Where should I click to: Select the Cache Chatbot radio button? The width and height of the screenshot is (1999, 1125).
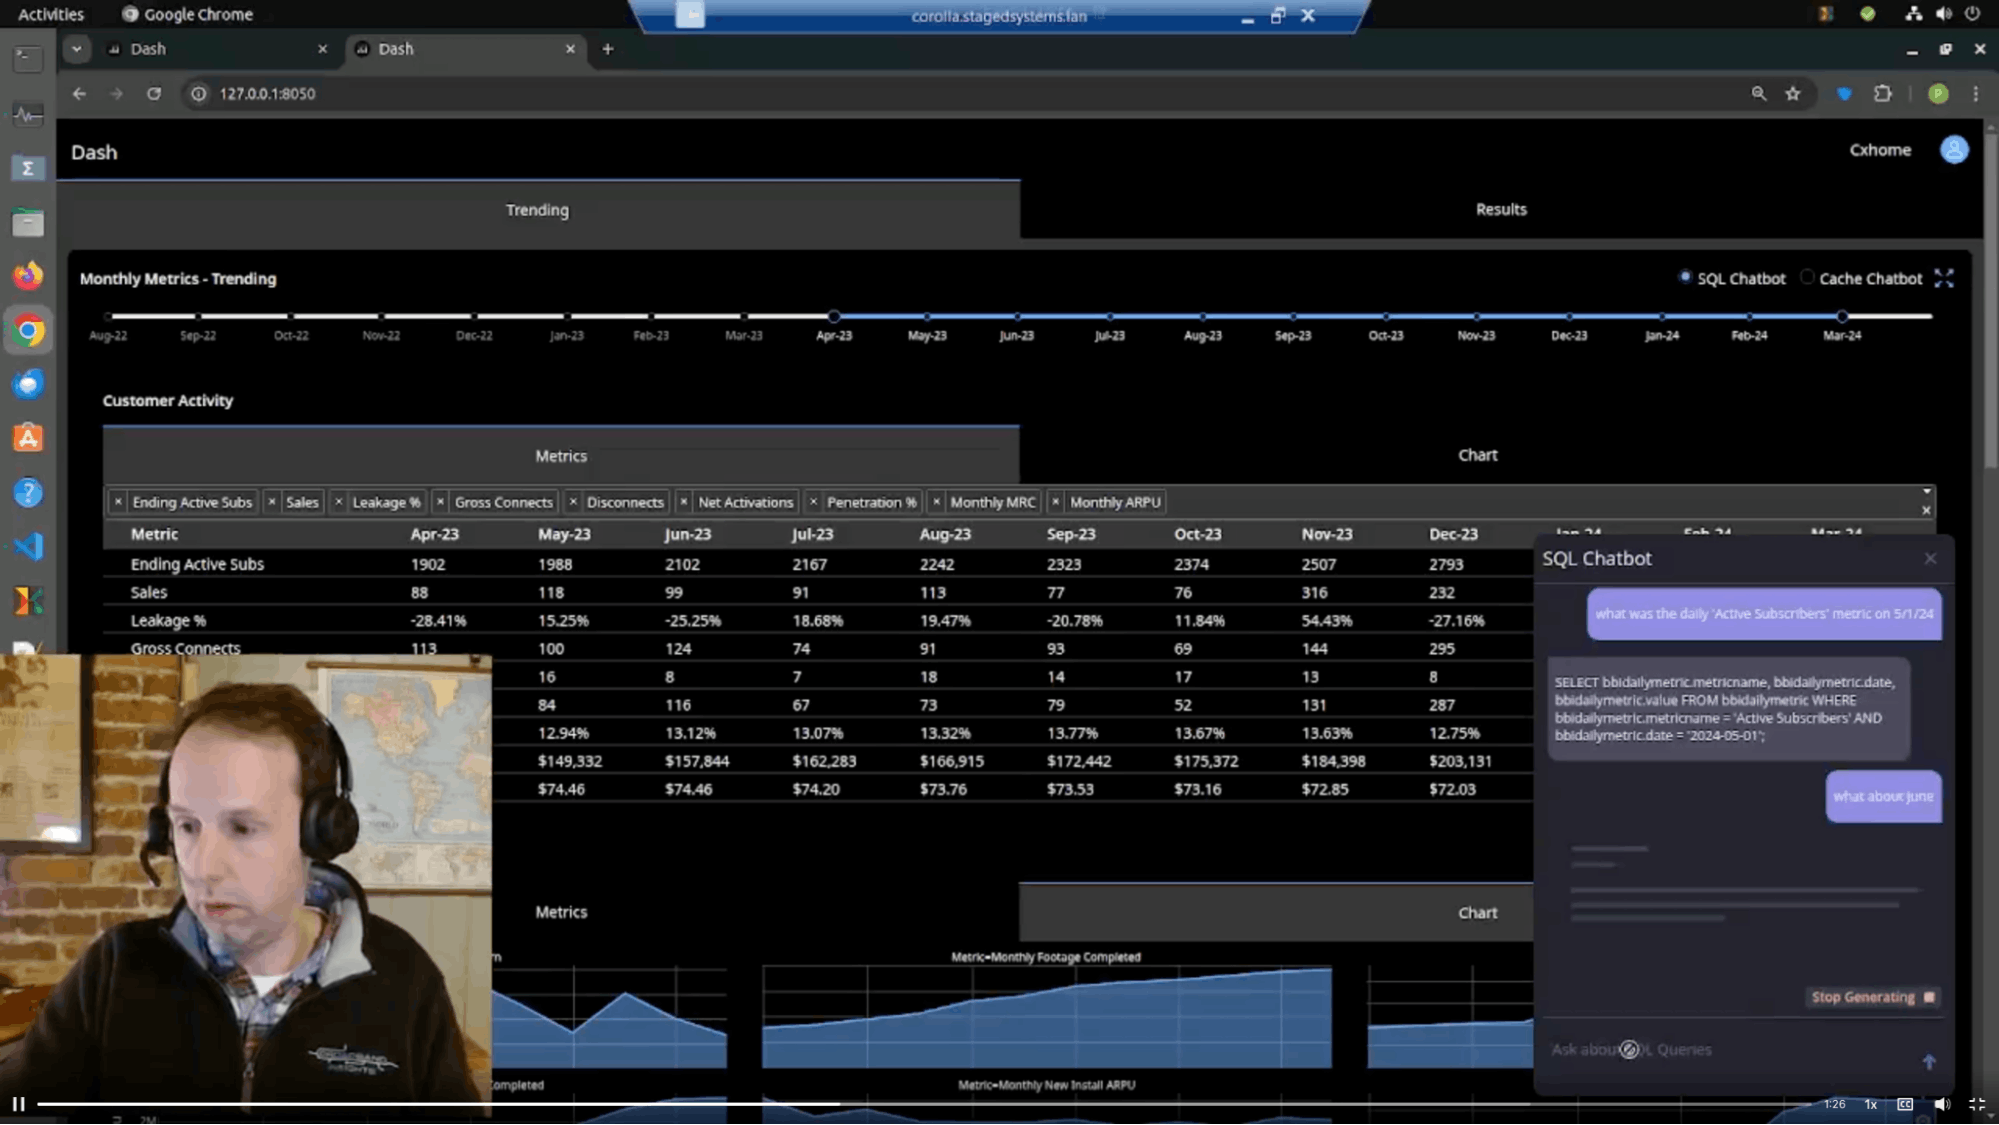pos(1807,277)
